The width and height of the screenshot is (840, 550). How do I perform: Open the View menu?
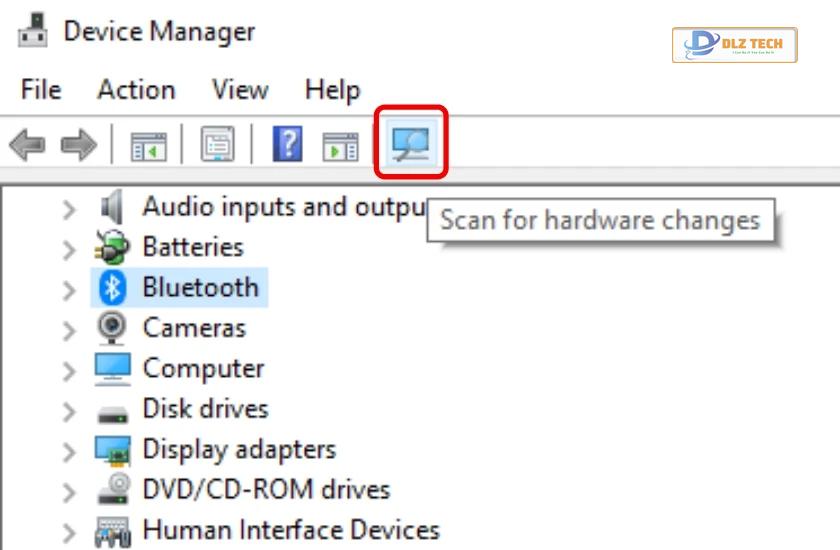tap(240, 89)
